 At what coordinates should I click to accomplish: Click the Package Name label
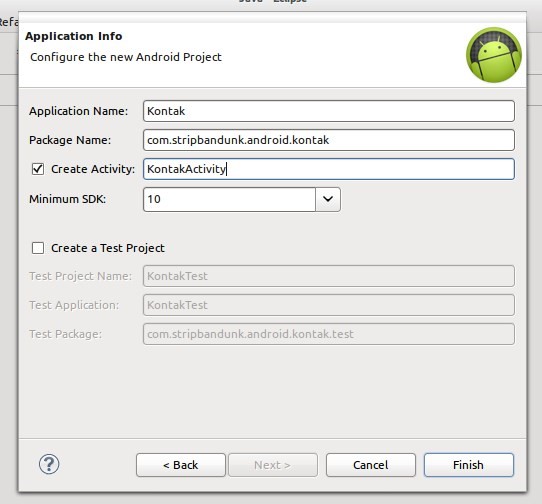[70, 140]
